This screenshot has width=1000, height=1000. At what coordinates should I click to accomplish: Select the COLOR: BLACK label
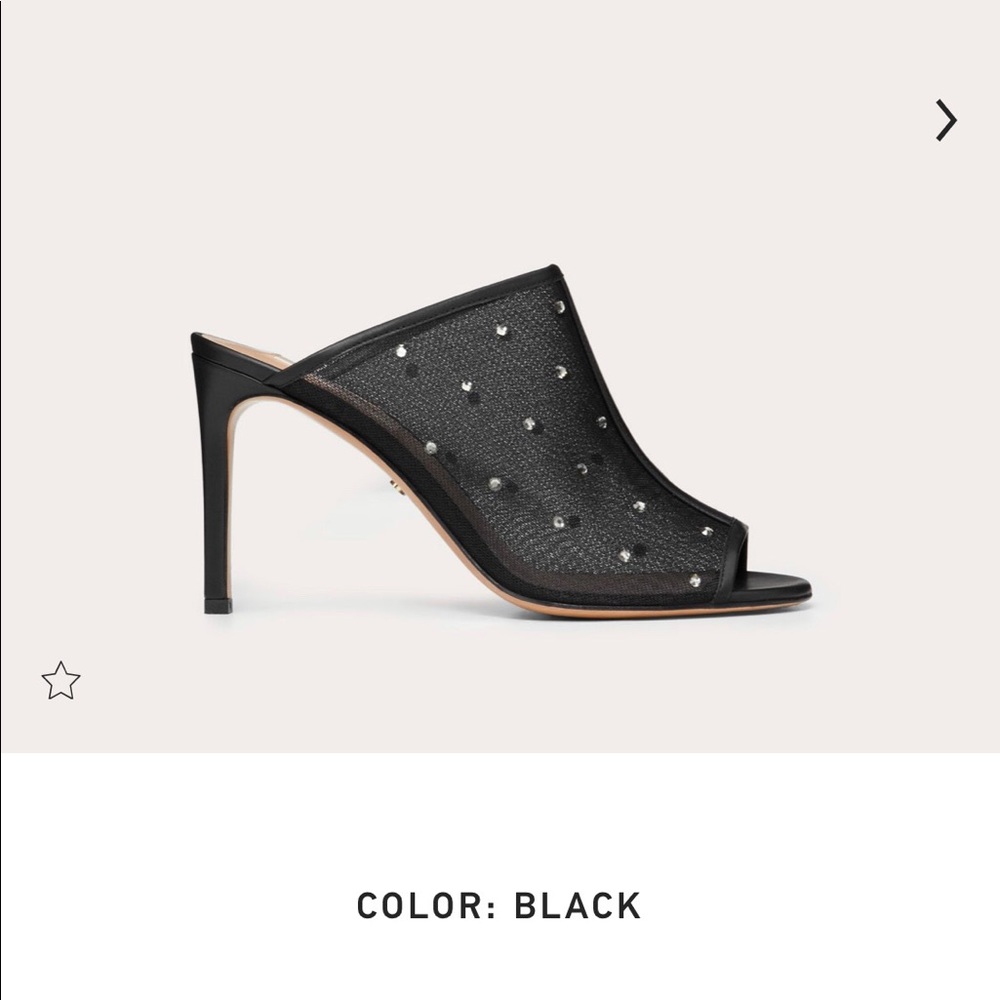[499, 906]
